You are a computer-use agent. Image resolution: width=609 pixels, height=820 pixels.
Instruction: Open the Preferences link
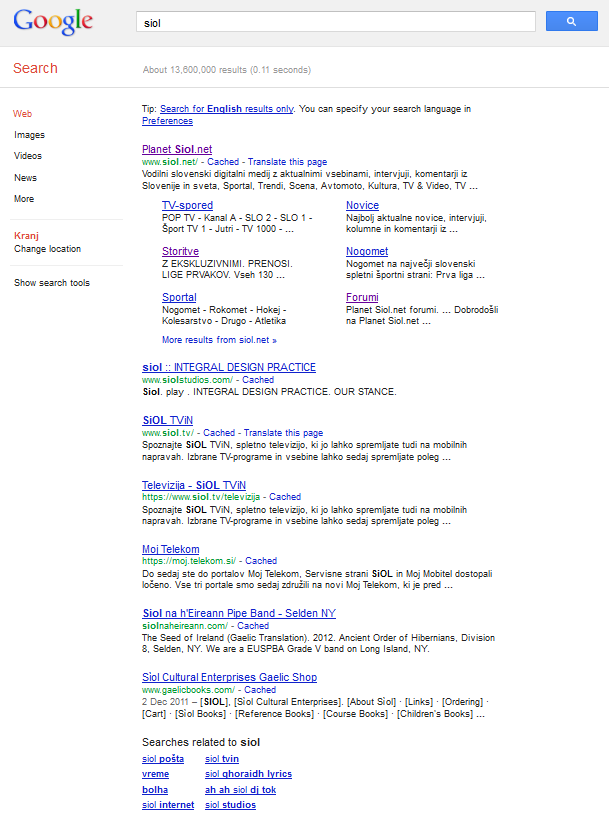point(167,121)
